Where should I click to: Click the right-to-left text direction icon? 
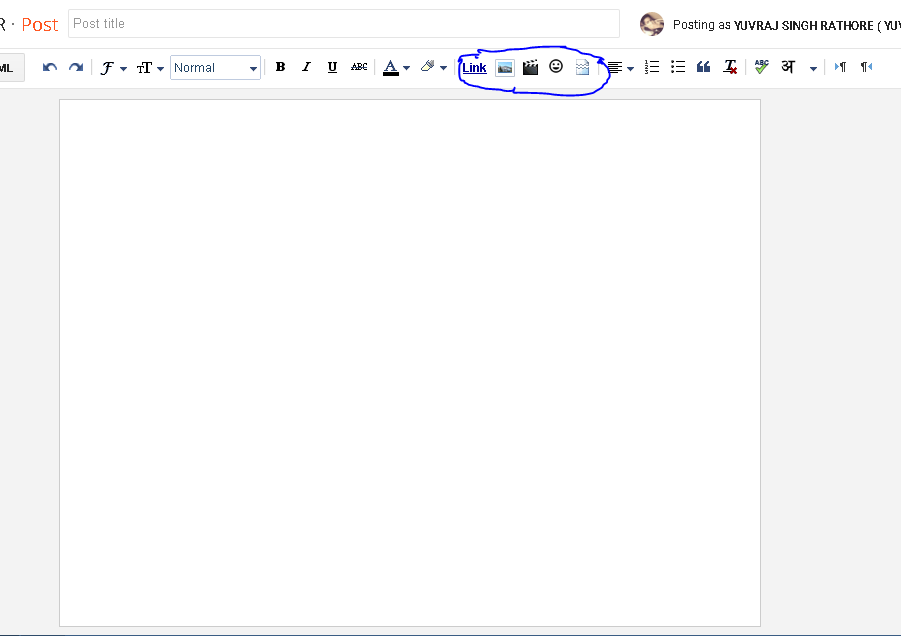tap(866, 67)
